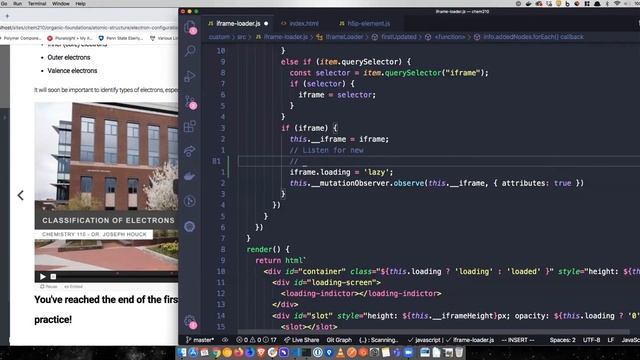Click the <function> breadcrumb
The height and width of the screenshot is (360, 640).
click(x=445, y=37)
